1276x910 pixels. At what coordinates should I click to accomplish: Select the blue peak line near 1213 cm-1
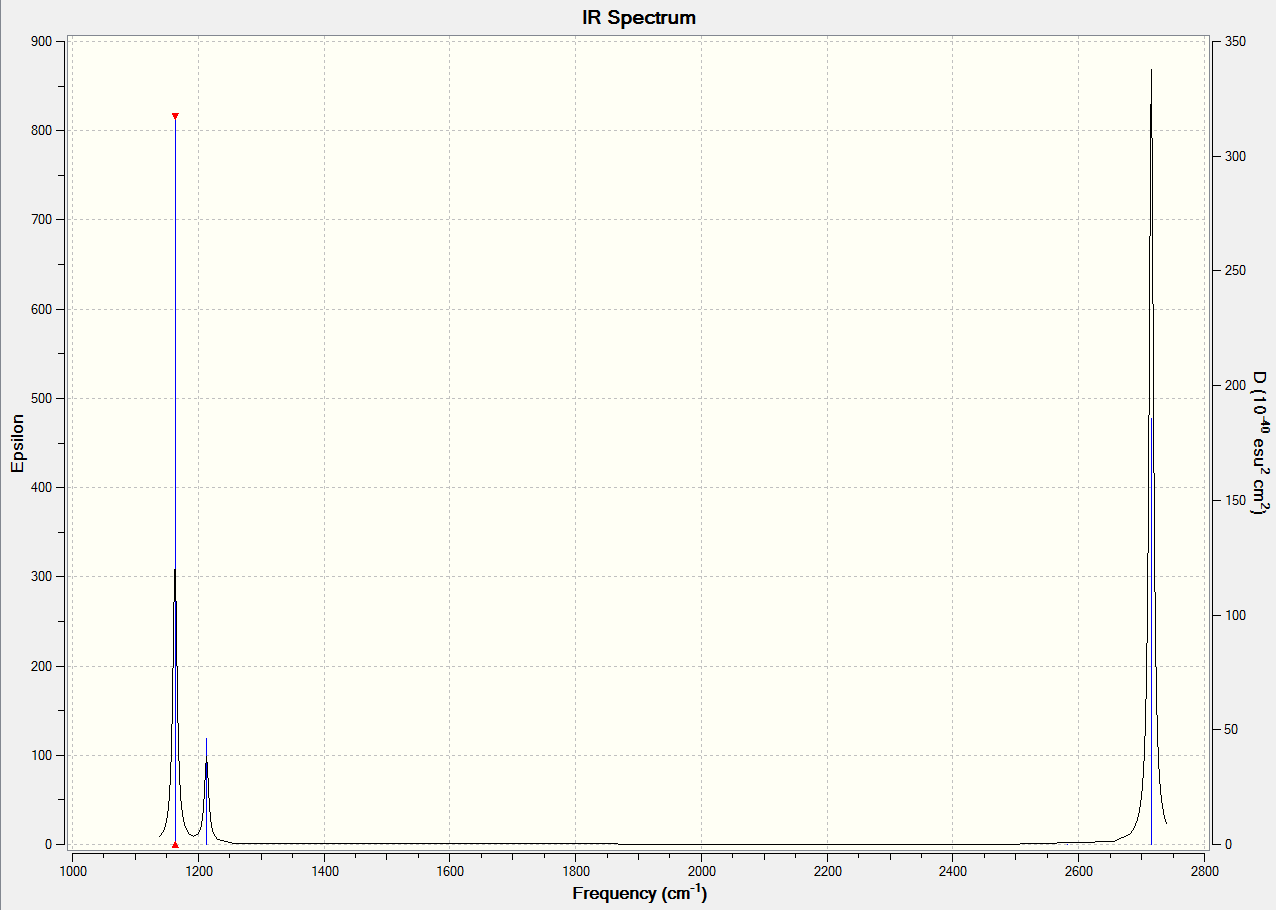(x=207, y=791)
